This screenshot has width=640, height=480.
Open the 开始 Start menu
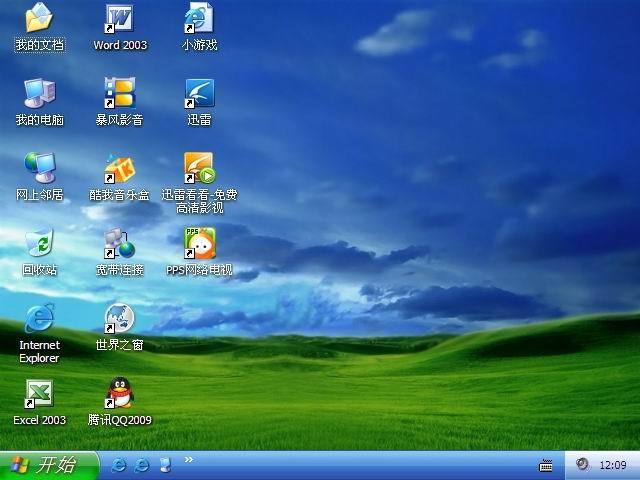48,465
